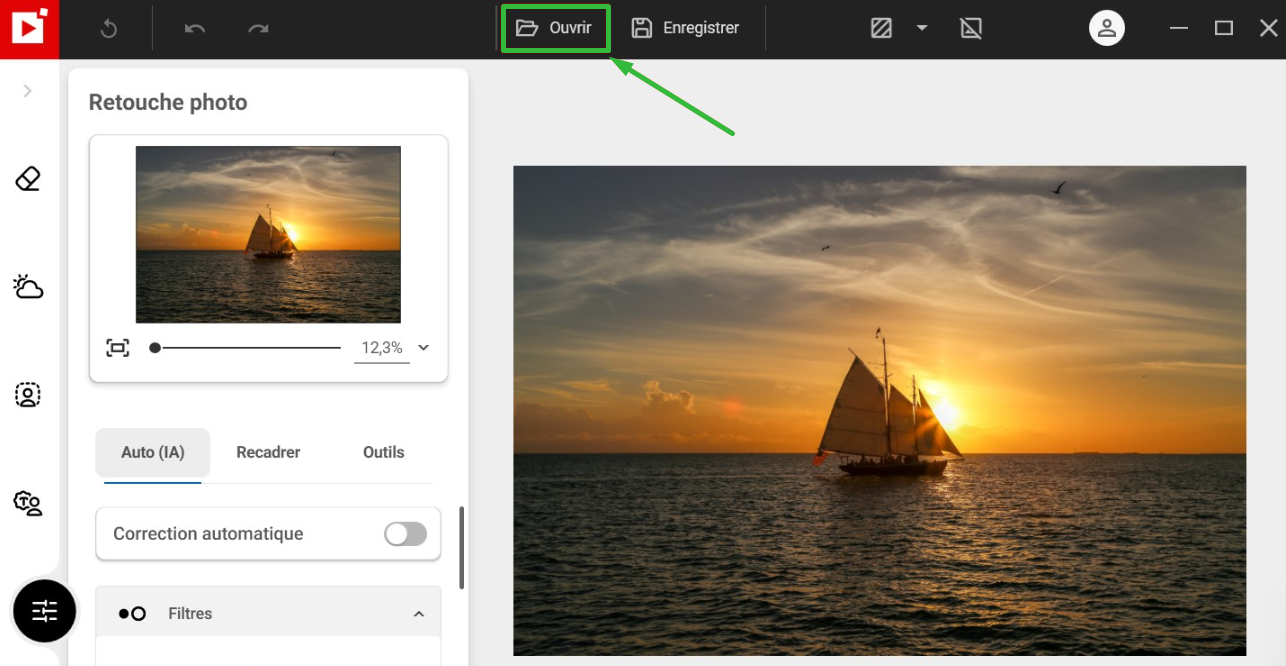Click the red app logo

click(29, 29)
